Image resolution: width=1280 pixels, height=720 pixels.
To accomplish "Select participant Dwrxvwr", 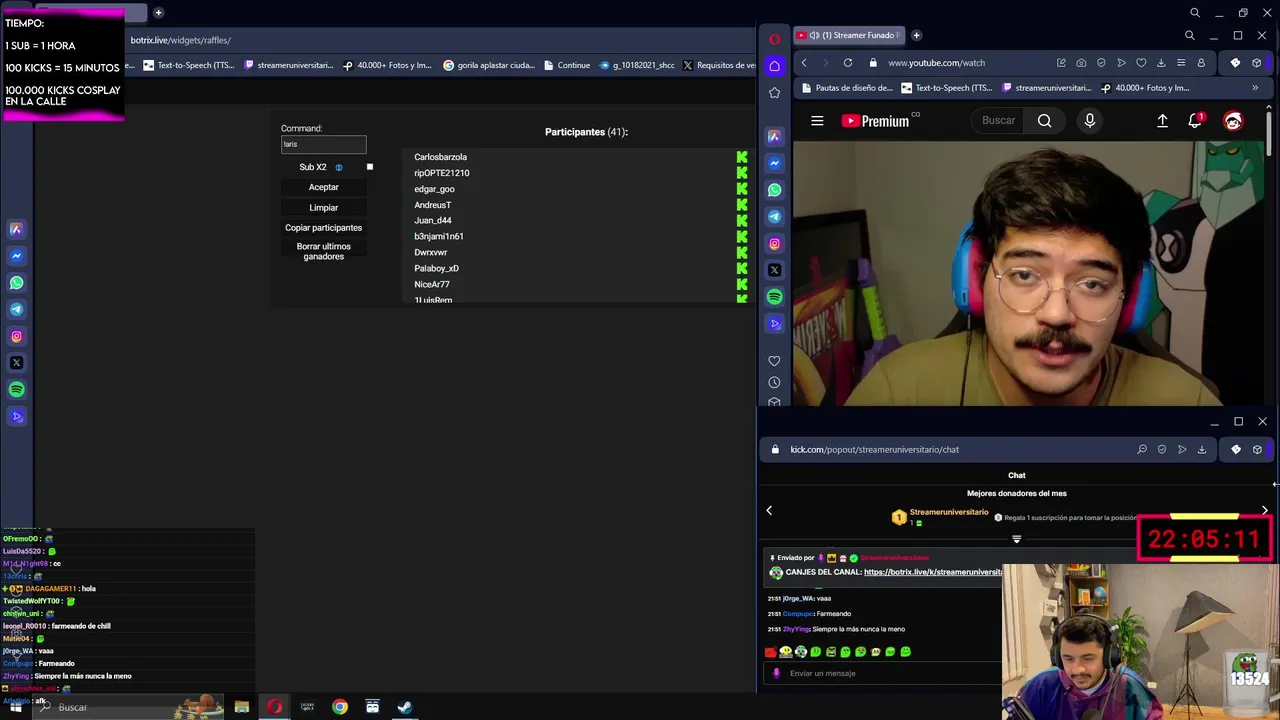I will 430,252.
